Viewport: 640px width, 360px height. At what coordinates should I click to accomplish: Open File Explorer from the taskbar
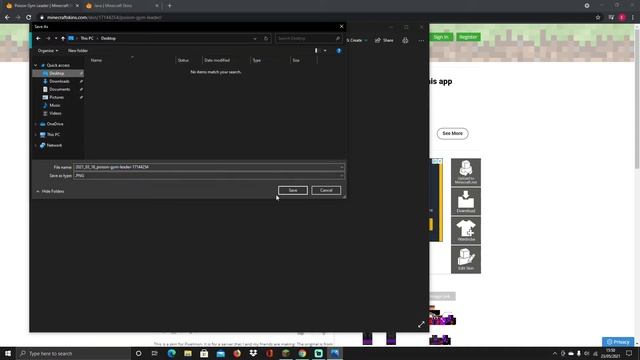pyautogui.click(x=188, y=353)
